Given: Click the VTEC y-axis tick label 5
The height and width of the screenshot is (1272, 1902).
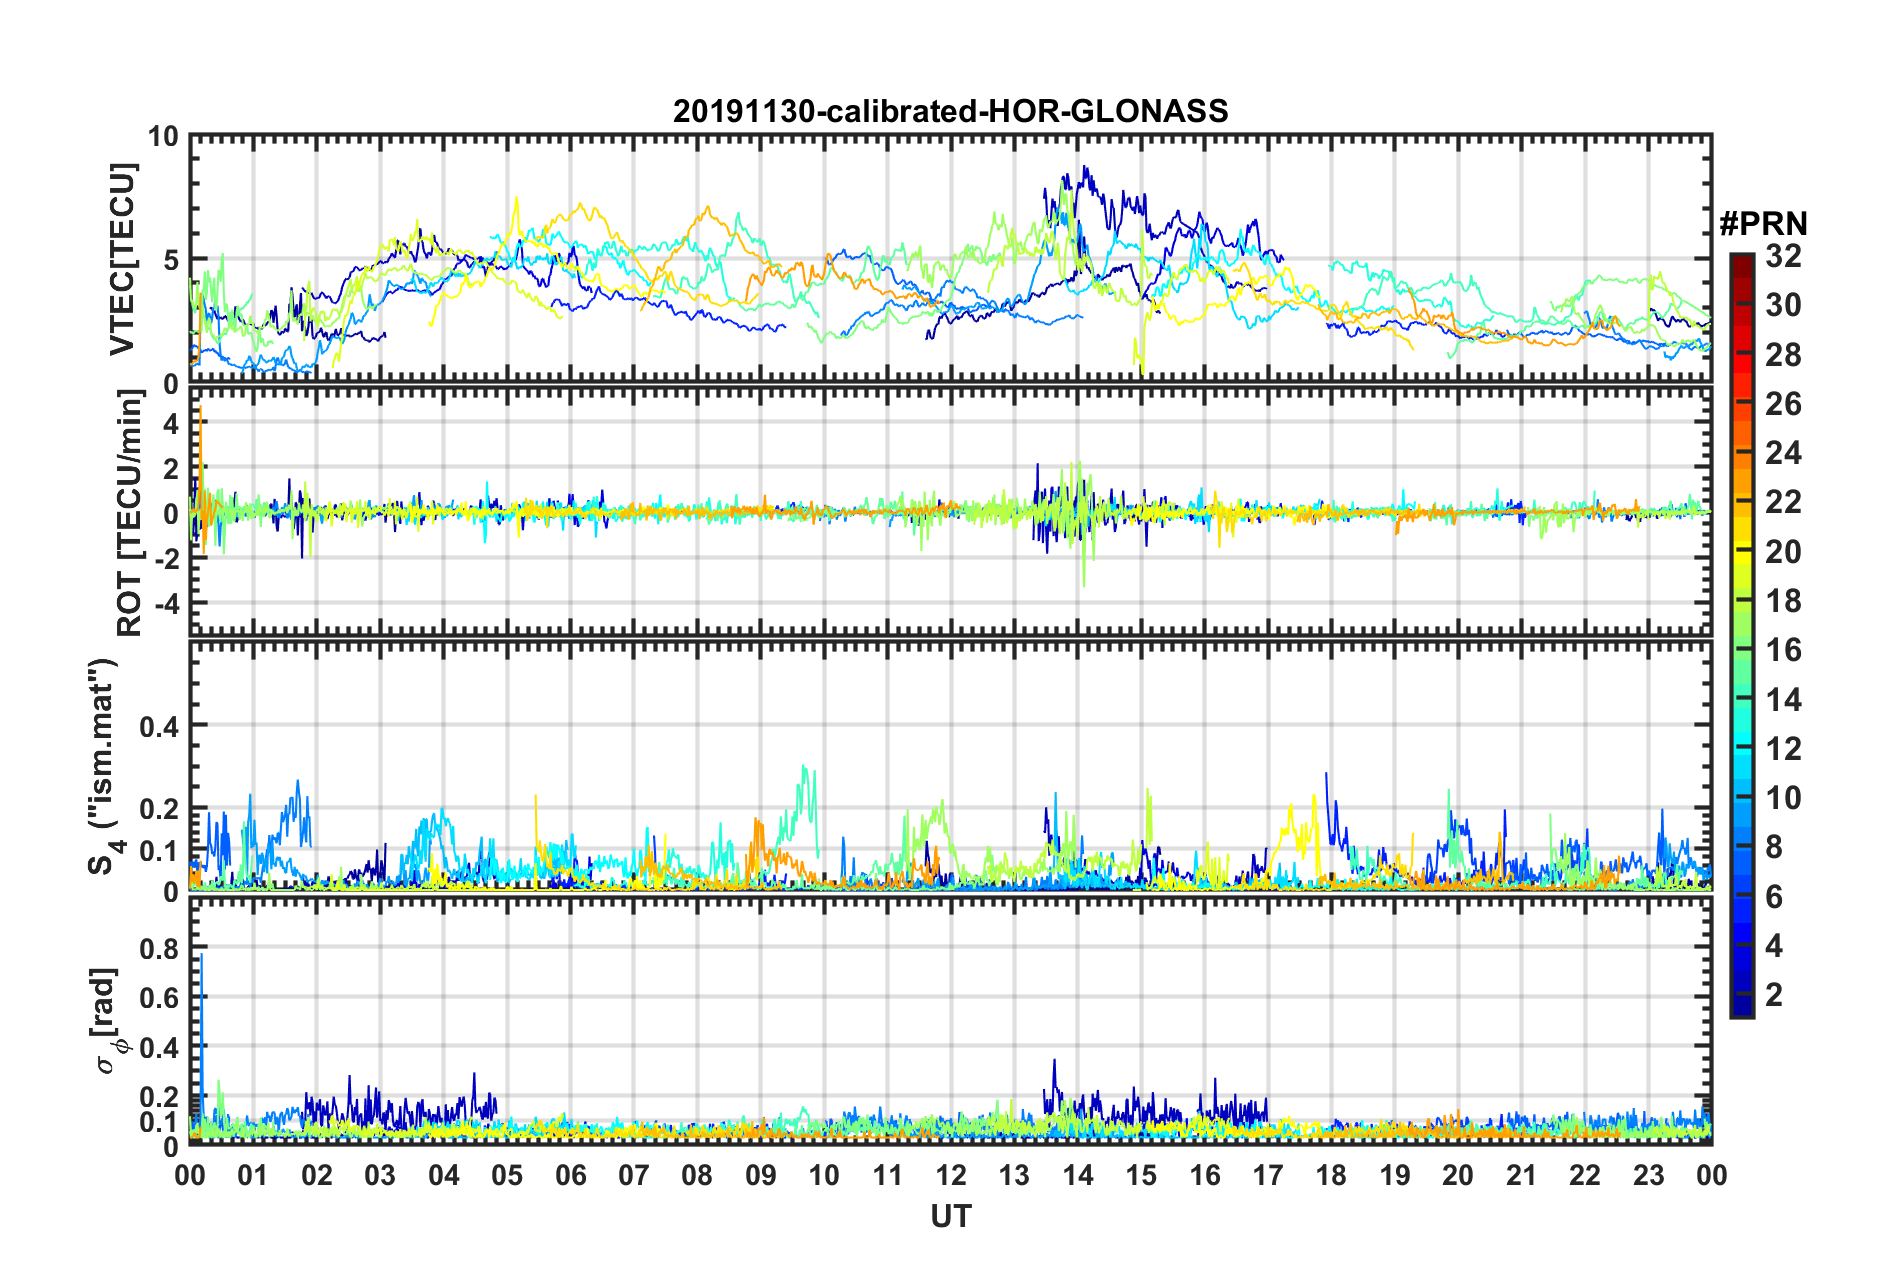Looking at the screenshot, I should pyautogui.click(x=170, y=260).
